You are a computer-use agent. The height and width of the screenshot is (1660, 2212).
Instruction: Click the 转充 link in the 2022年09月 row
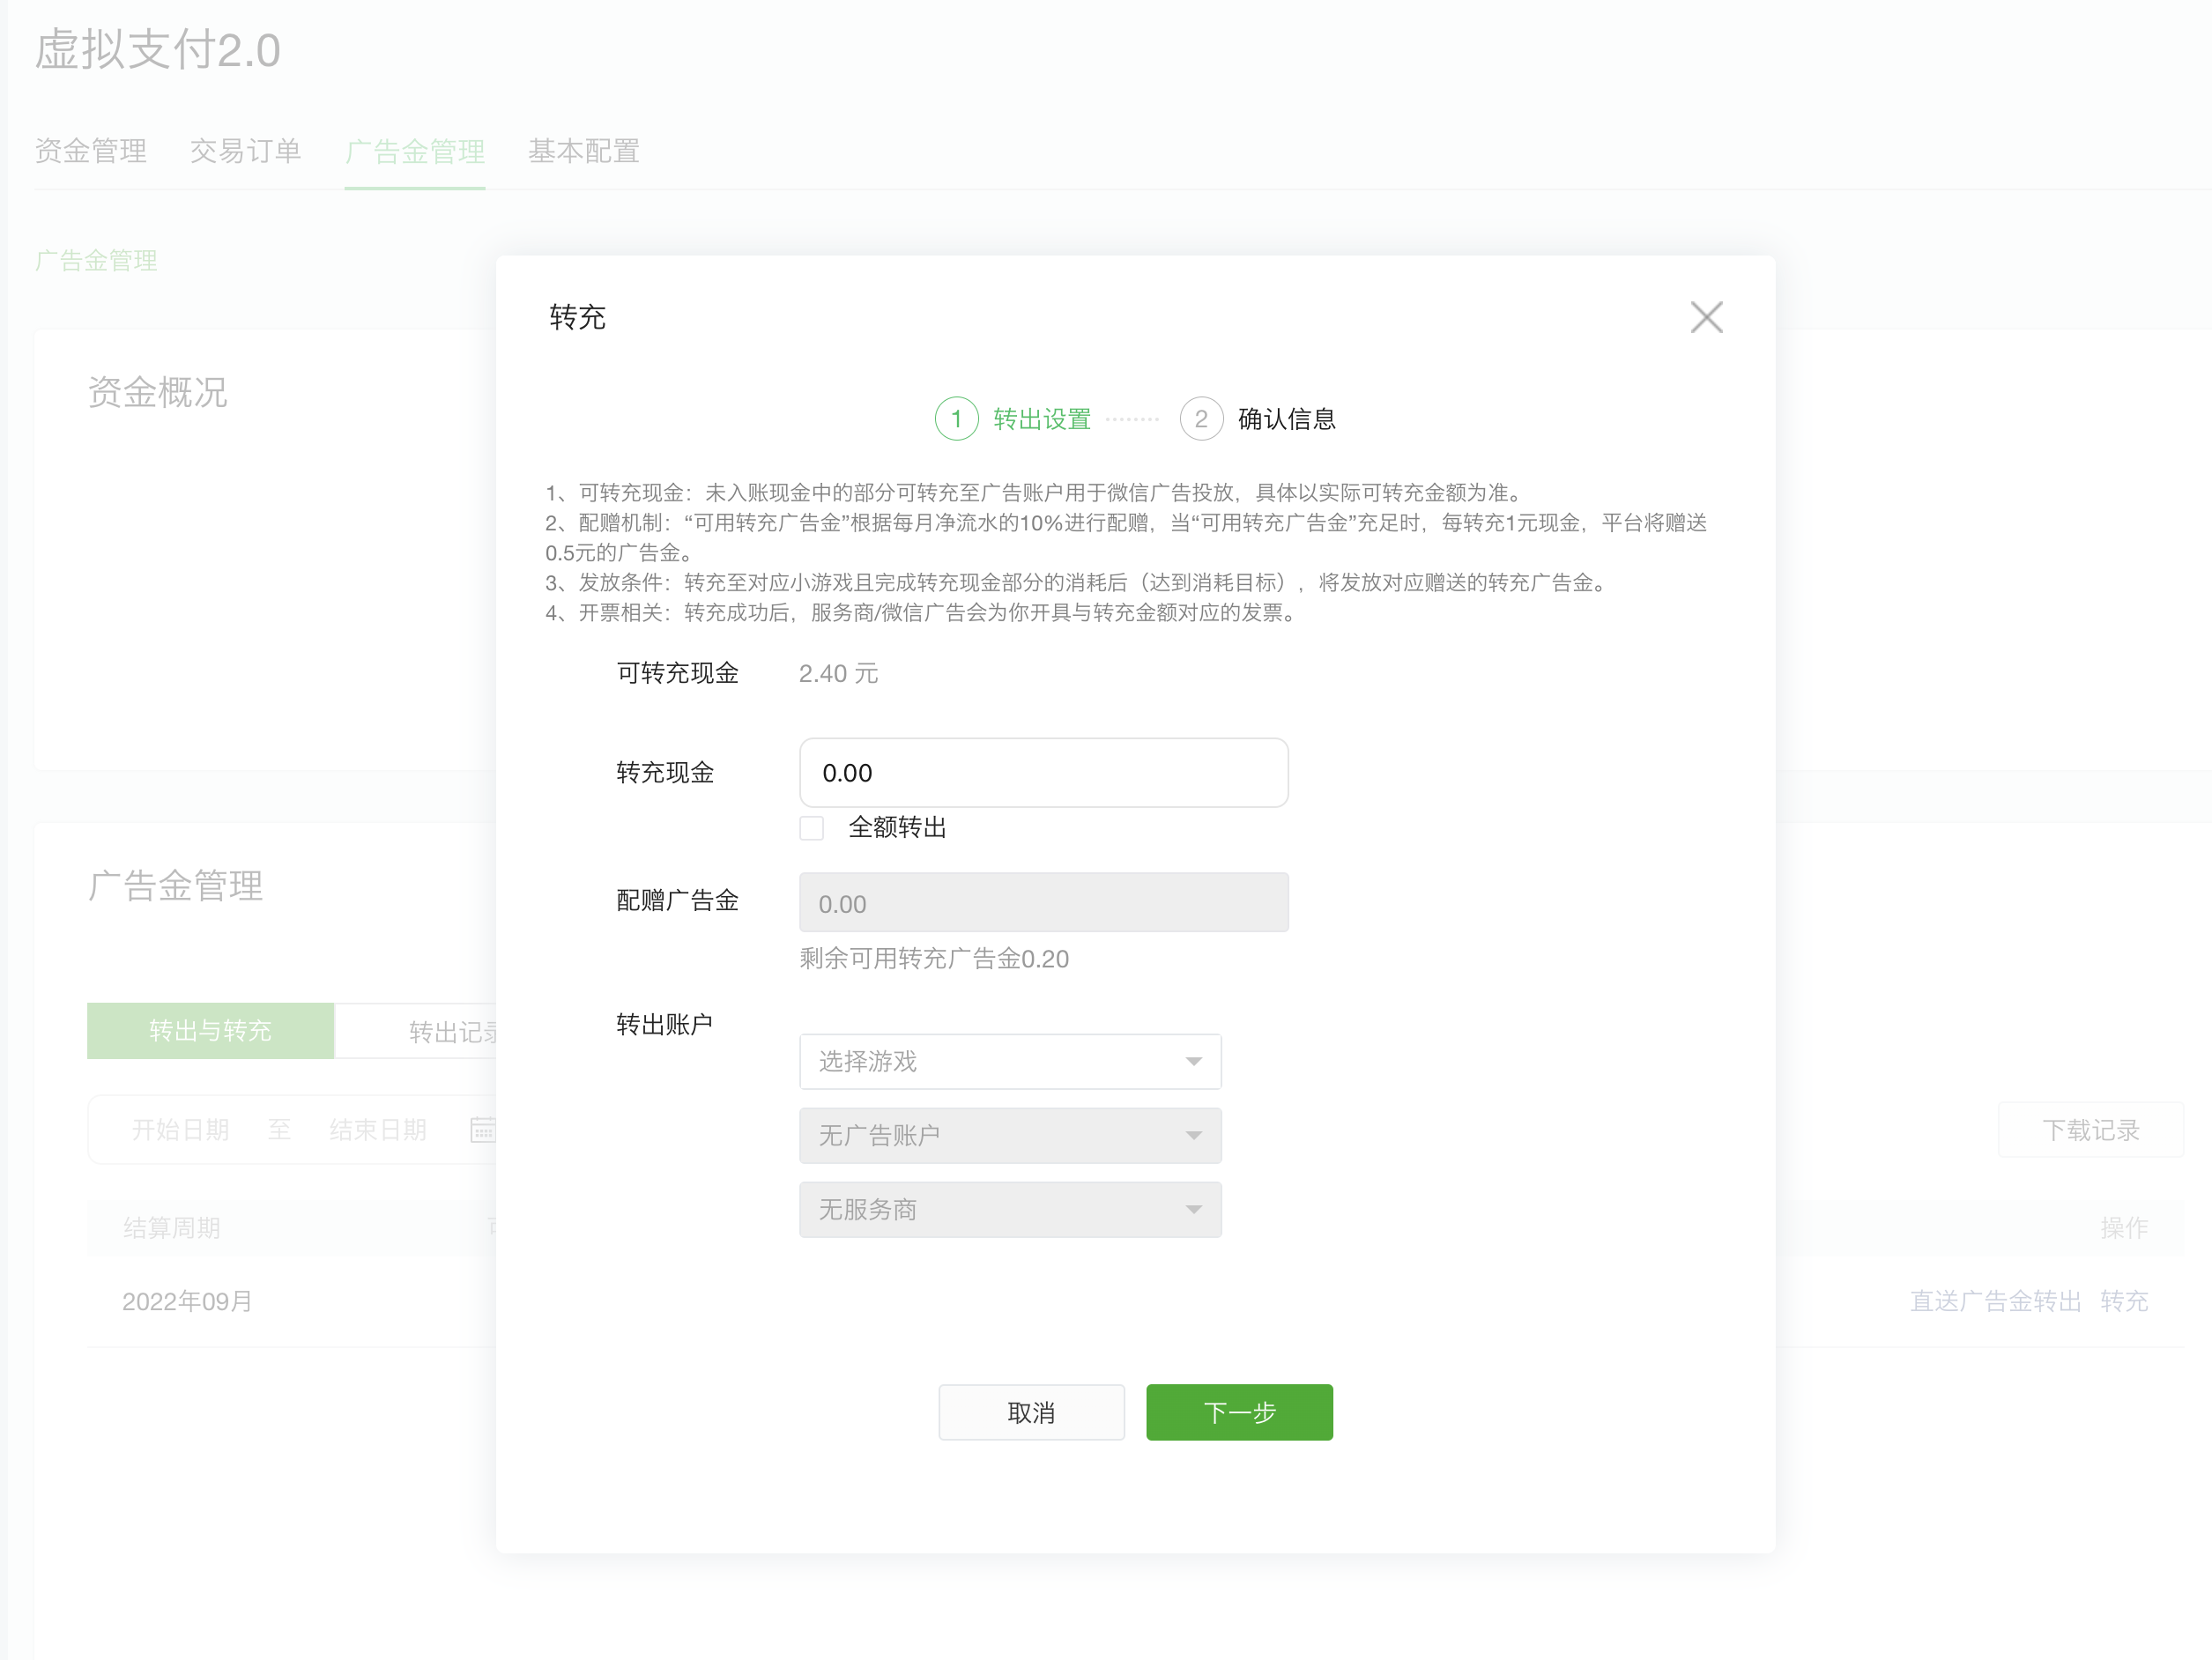[x=2124, y=1301]
